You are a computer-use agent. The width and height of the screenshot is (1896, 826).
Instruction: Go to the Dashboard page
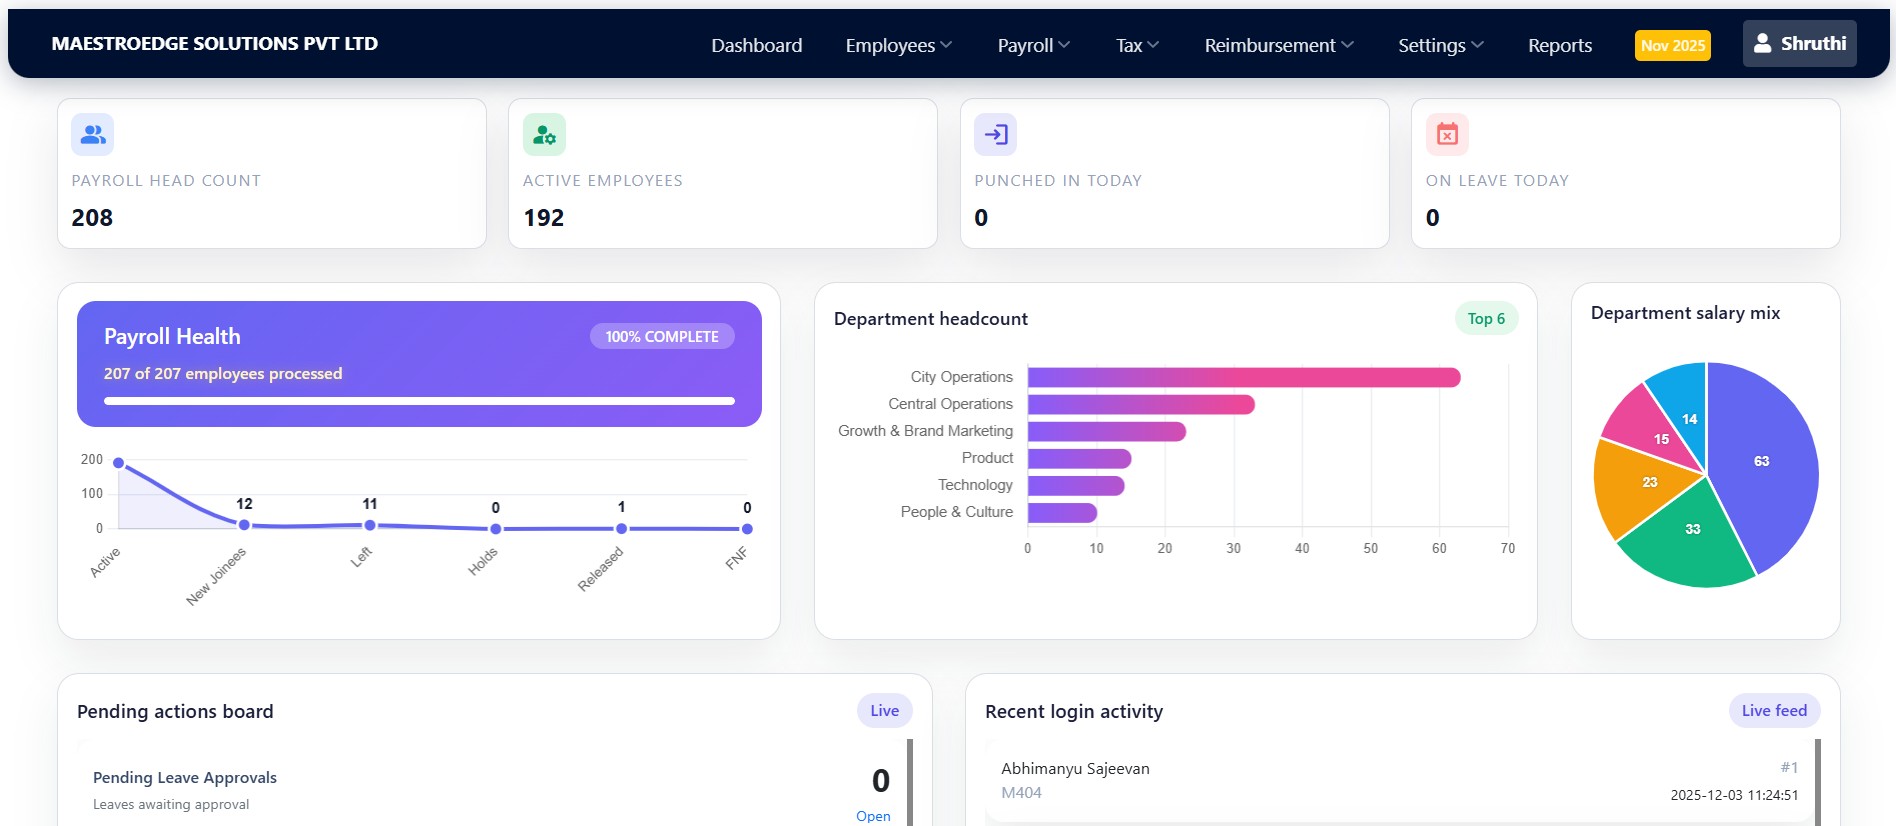click(x=756, y=46)
